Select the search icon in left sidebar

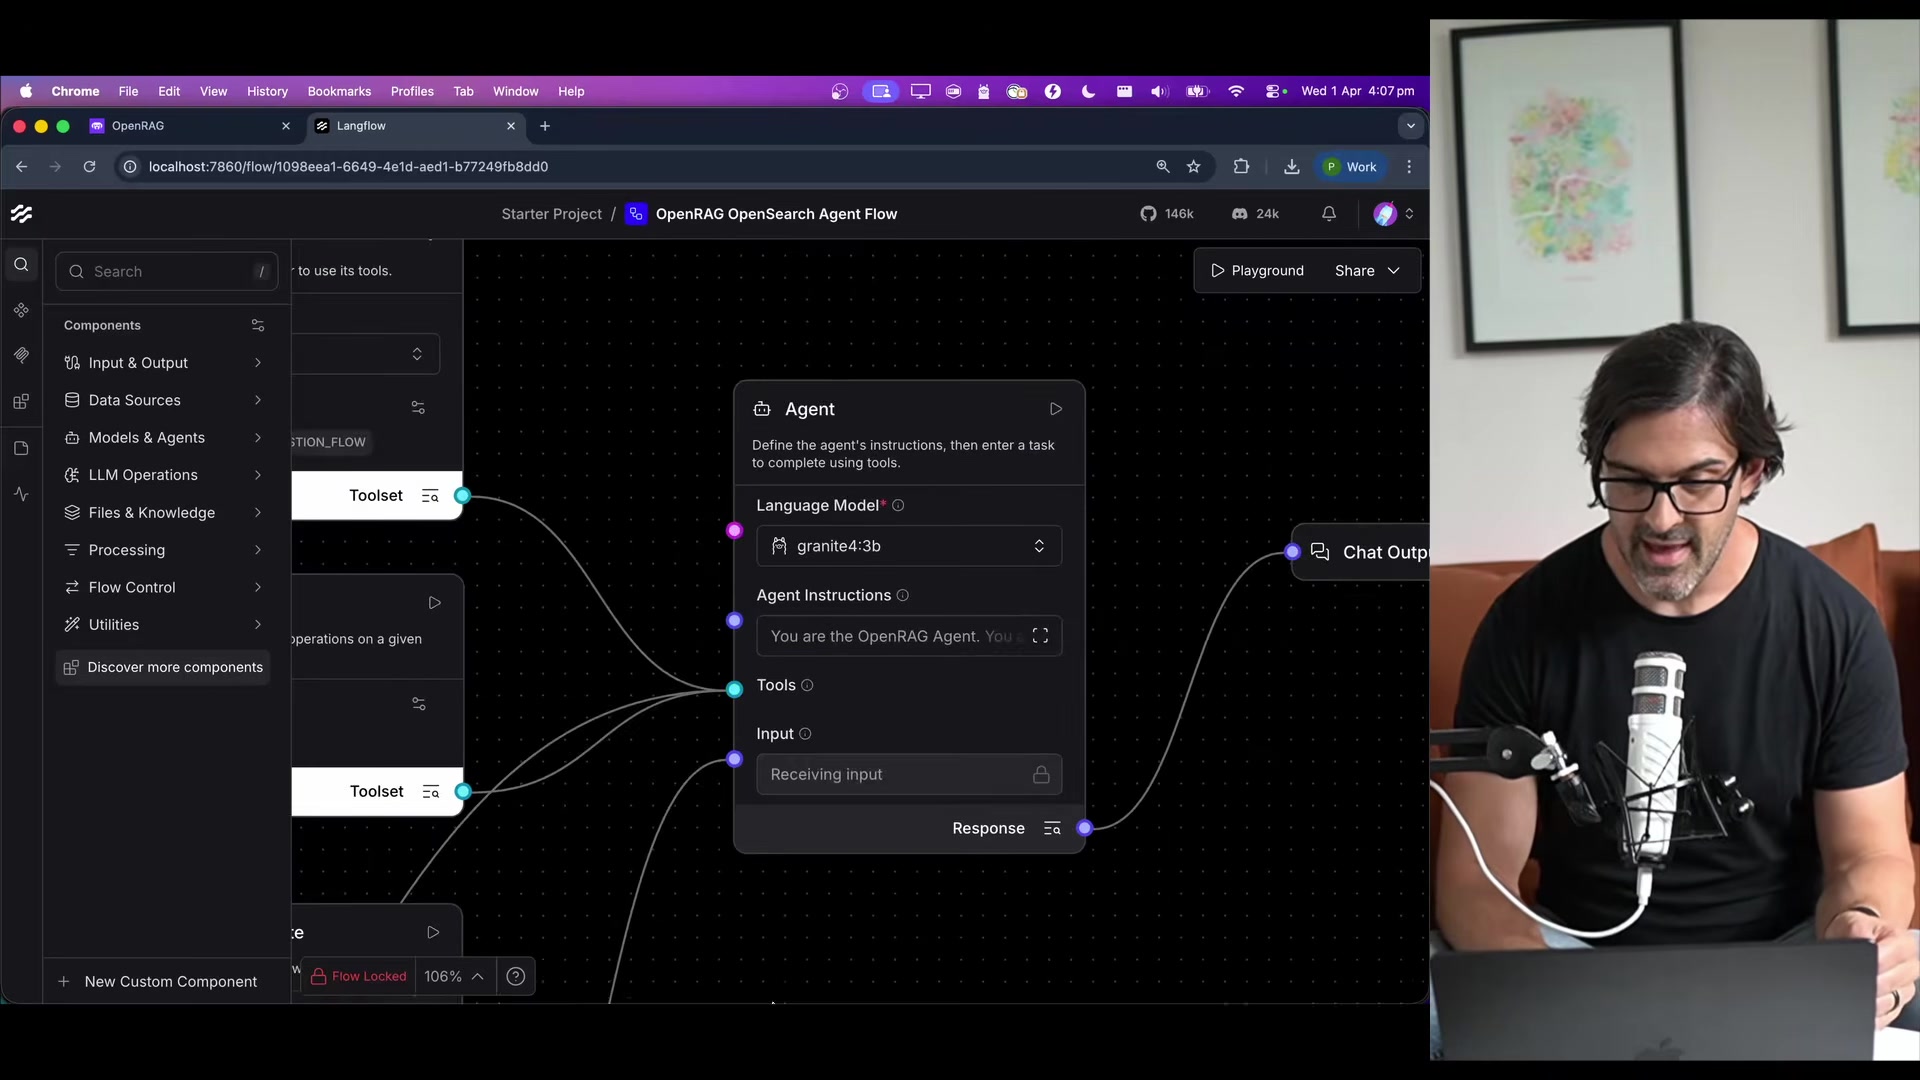(21, 264)
